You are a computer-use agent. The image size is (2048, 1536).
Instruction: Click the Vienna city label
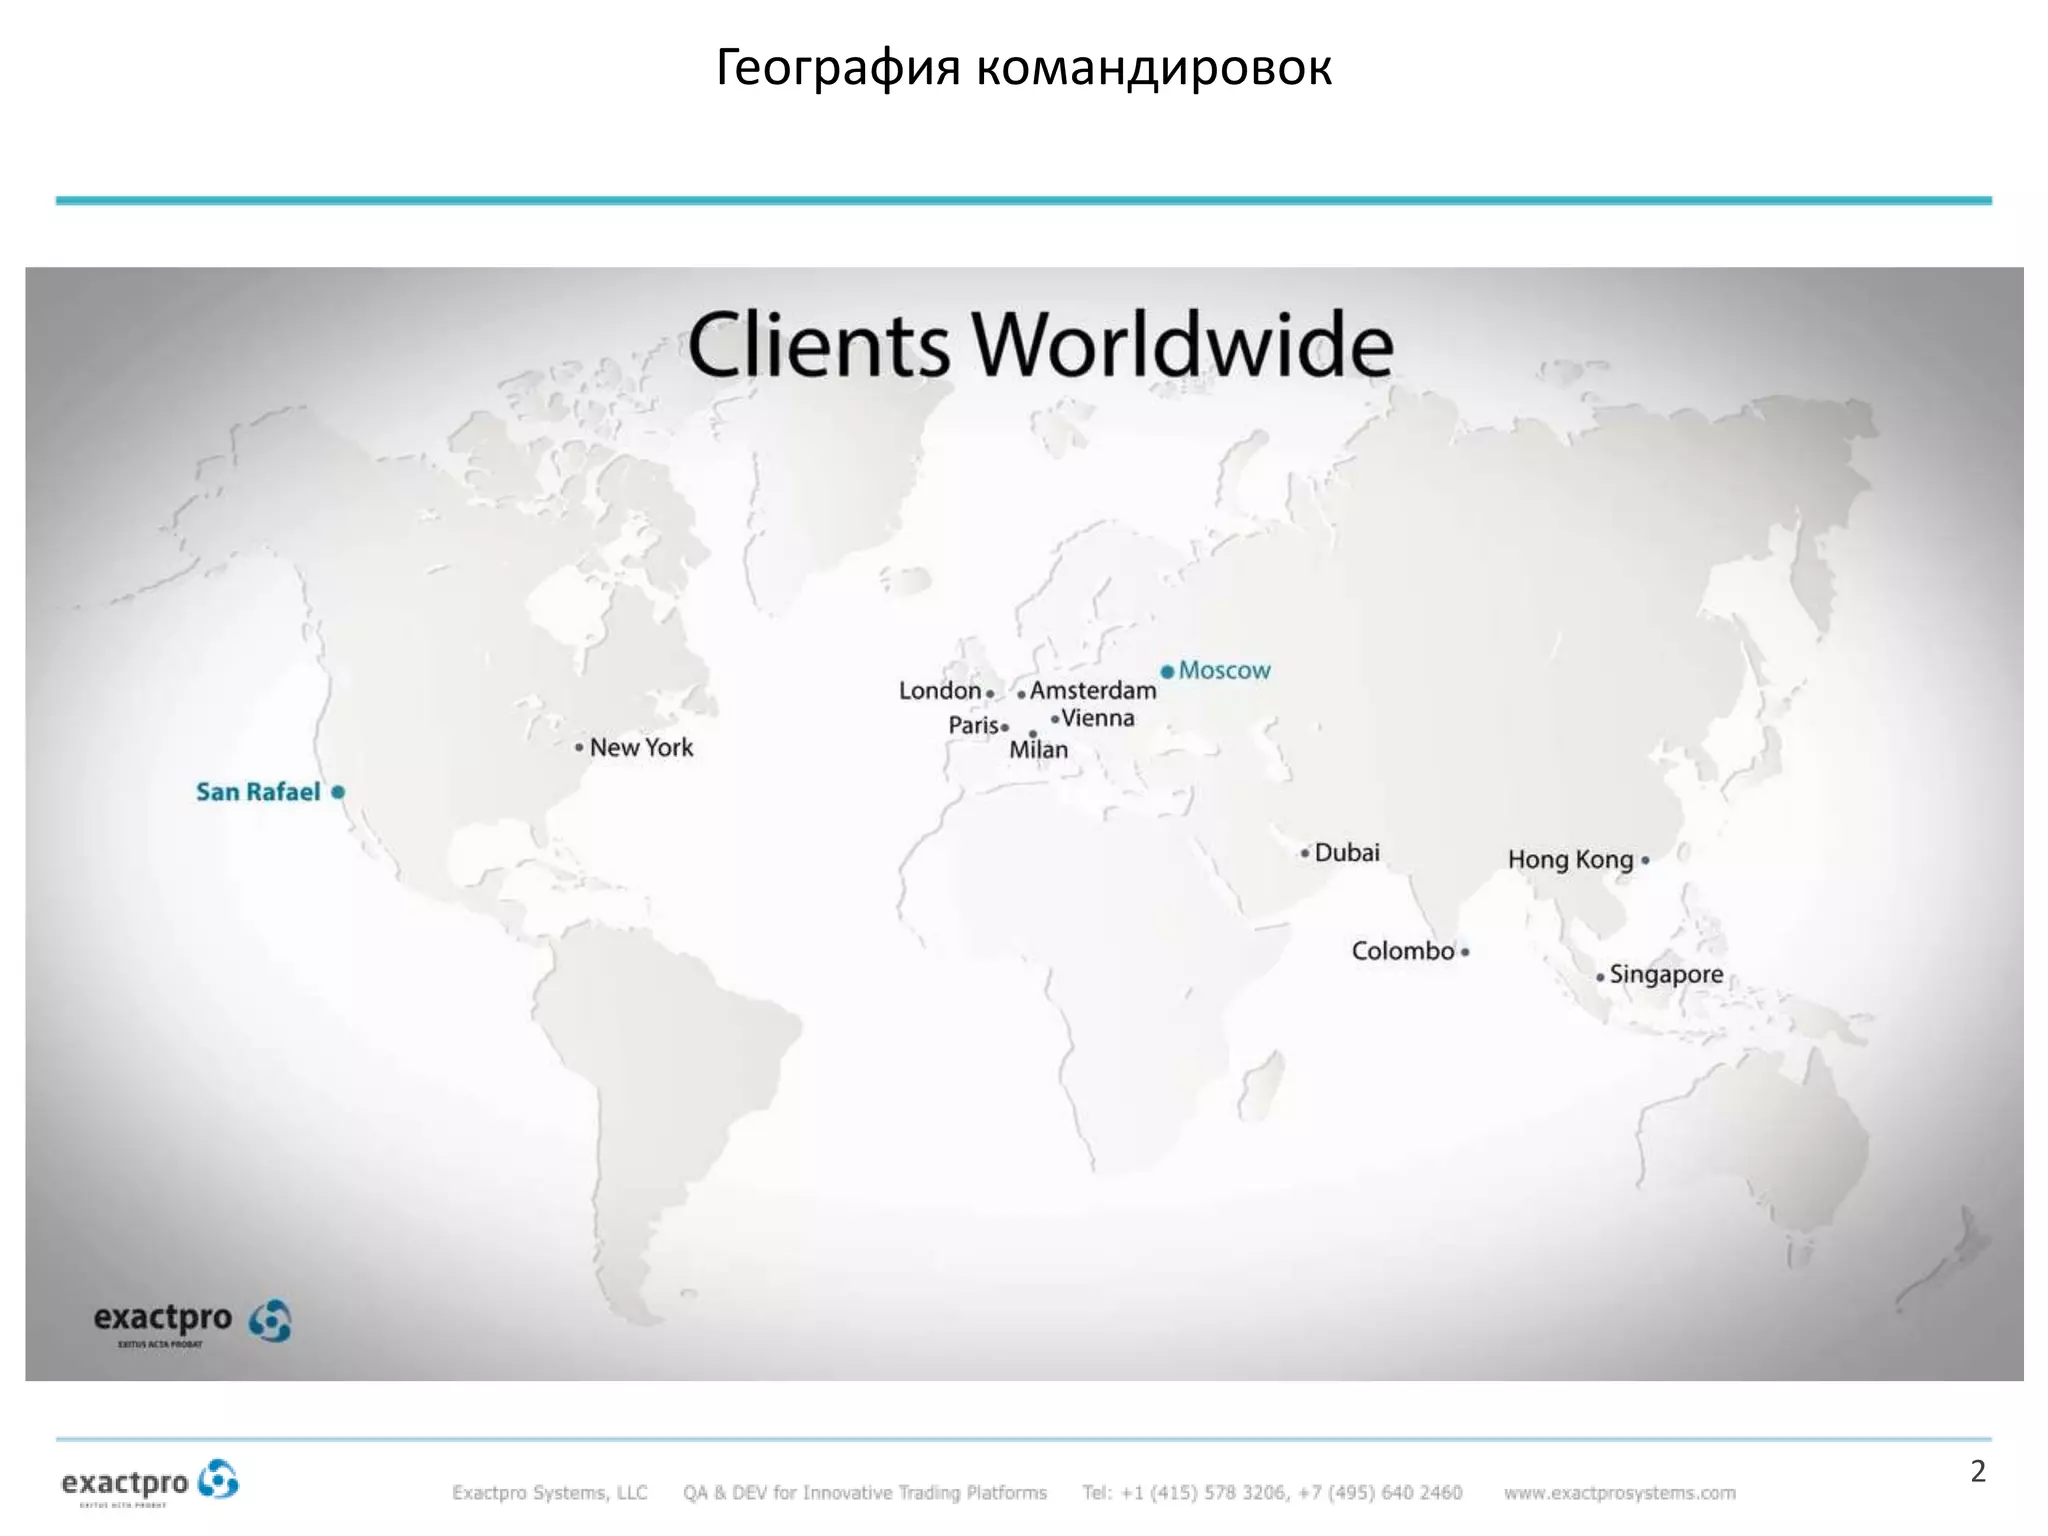[x=1097, y=718]
